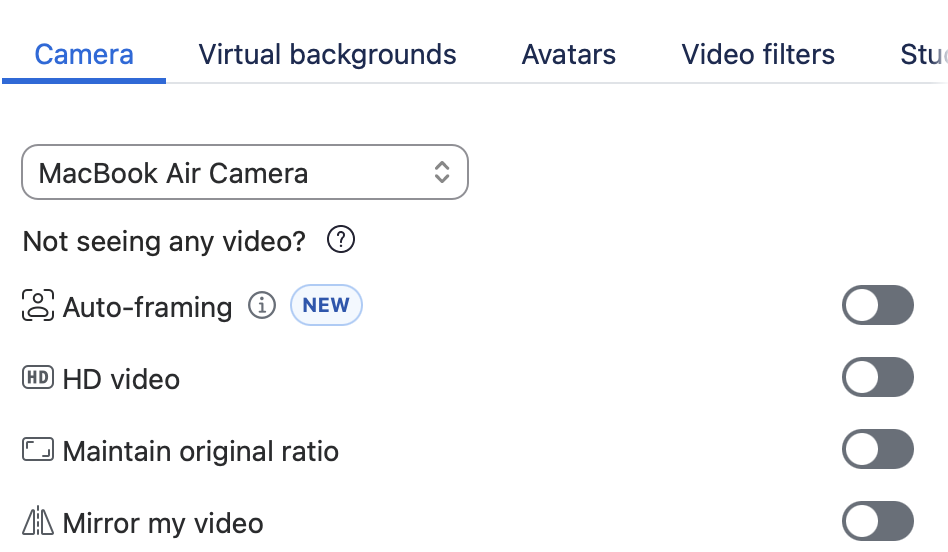Screen dimensions: 948x552
Task: Select the Camera tab
Action: coord(84,54)
